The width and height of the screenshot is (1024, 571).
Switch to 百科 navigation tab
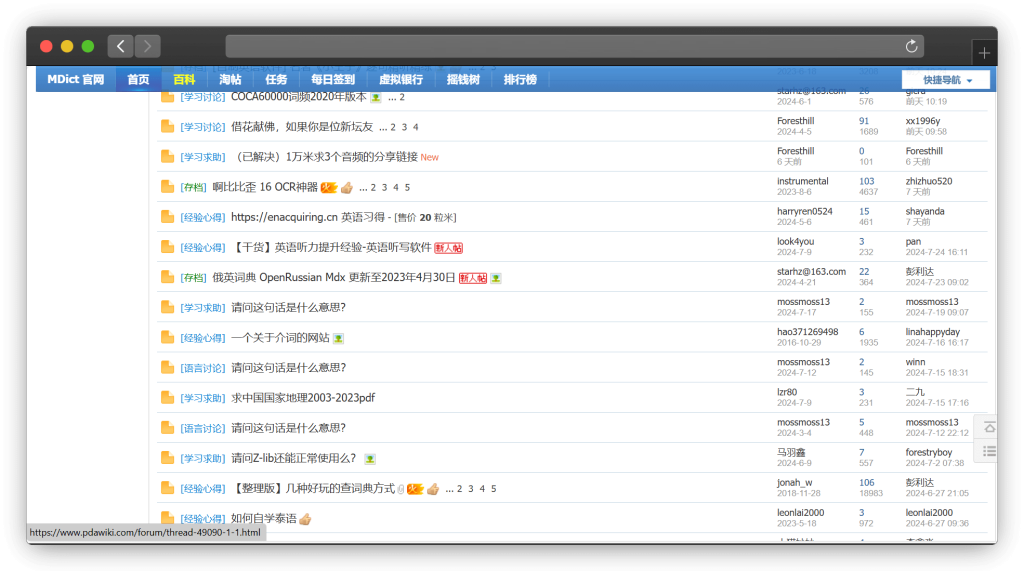click(x=184, y=79)
